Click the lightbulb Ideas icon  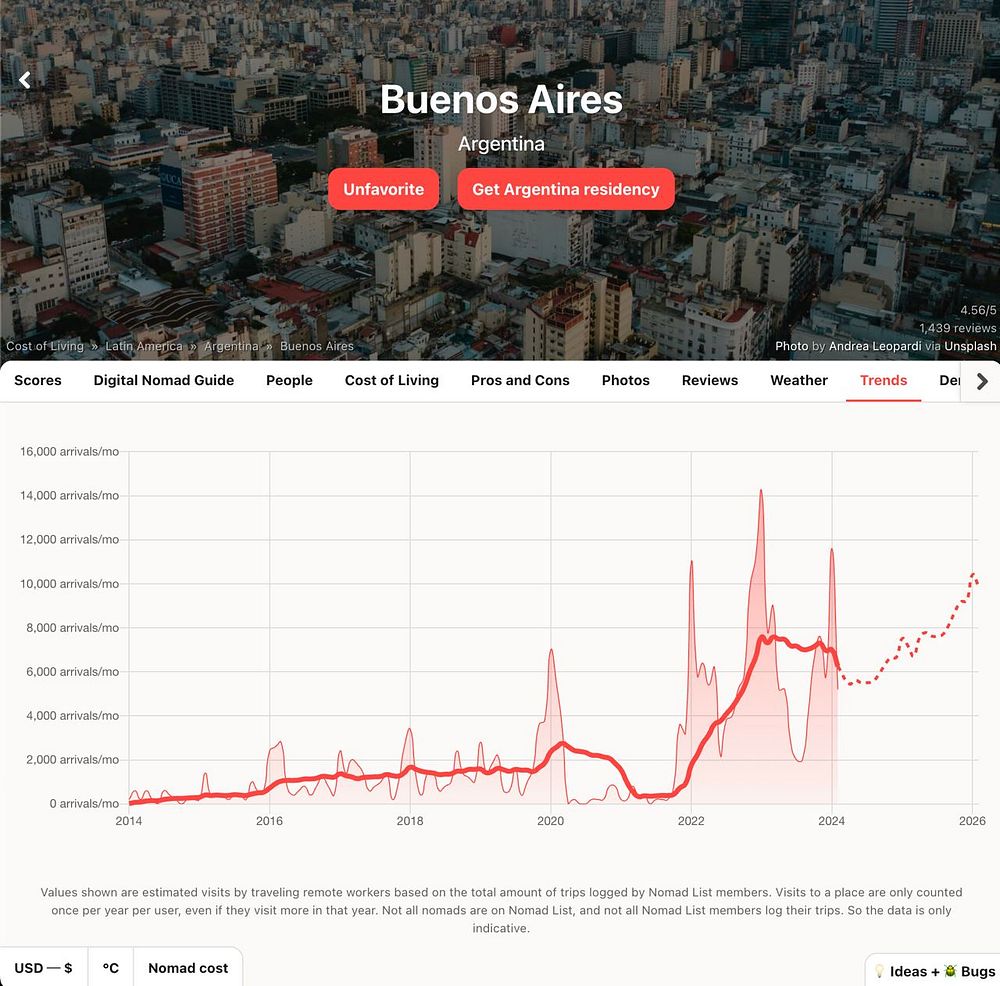tap(879, 971)
